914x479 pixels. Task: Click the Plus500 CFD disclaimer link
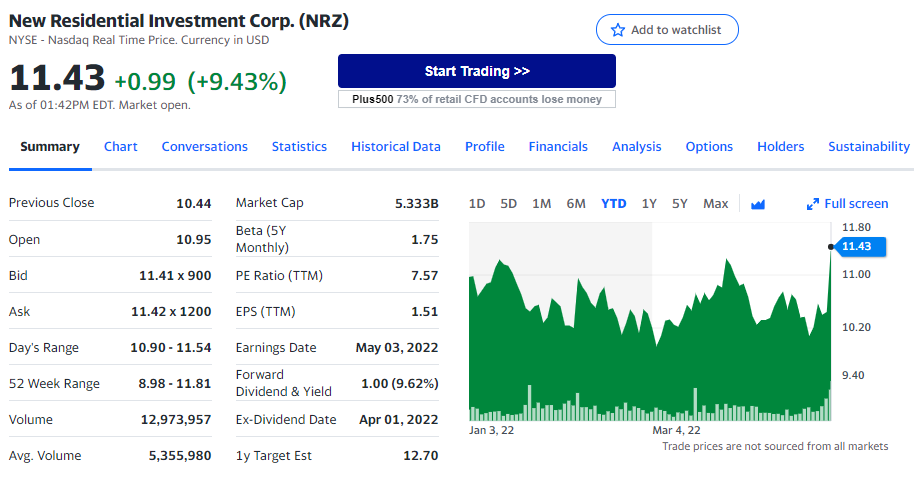pos(476,99)
